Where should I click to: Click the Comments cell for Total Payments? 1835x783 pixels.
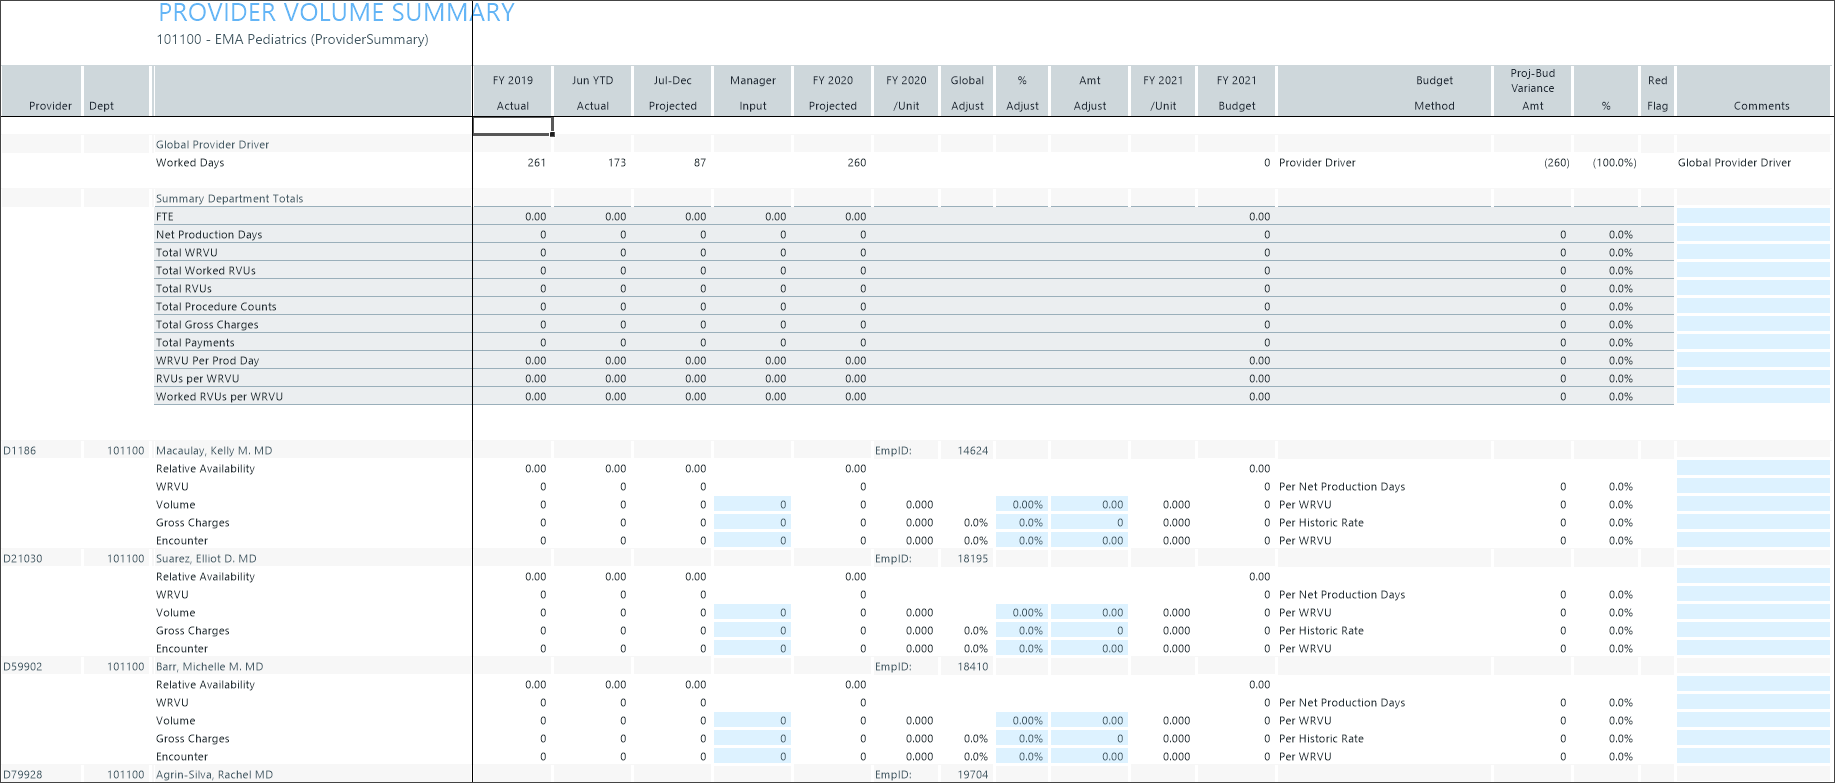coord(1753,343)
